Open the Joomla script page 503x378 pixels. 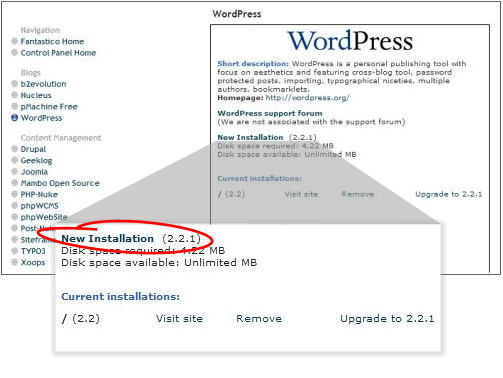[34, 172]
